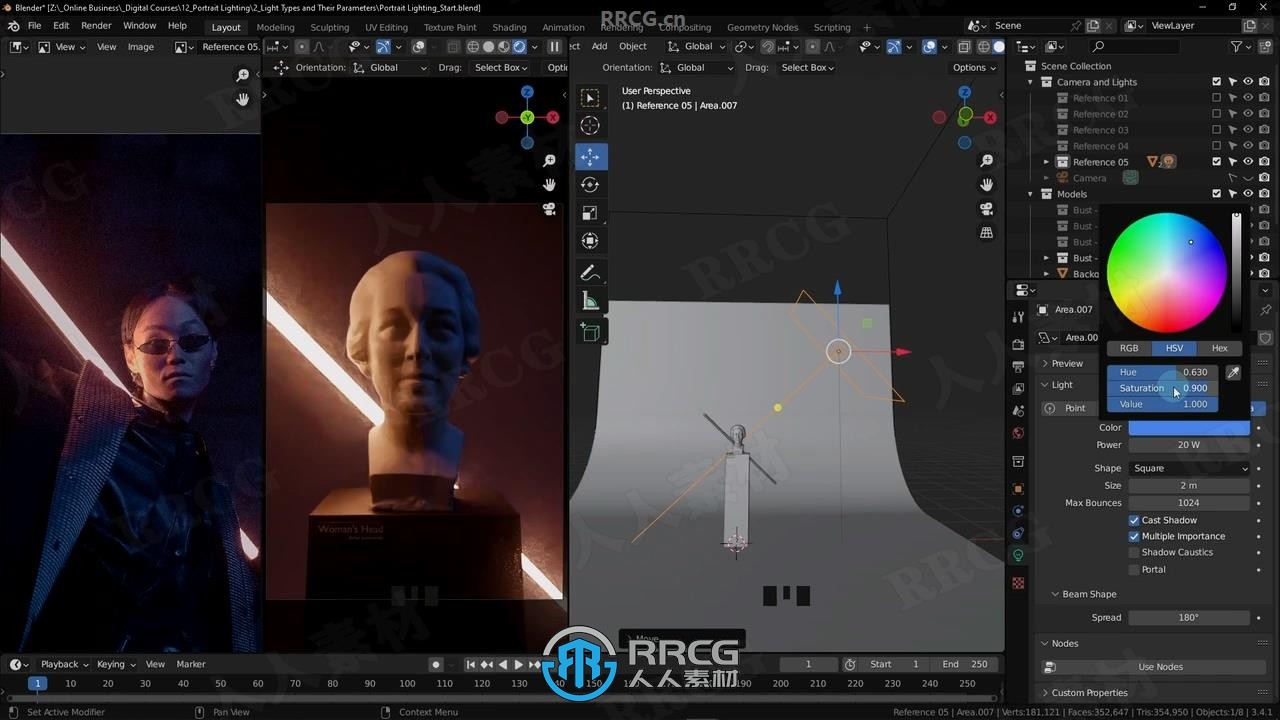
Task: Hide Models collection in viewport
Action: pos(1248,194)
